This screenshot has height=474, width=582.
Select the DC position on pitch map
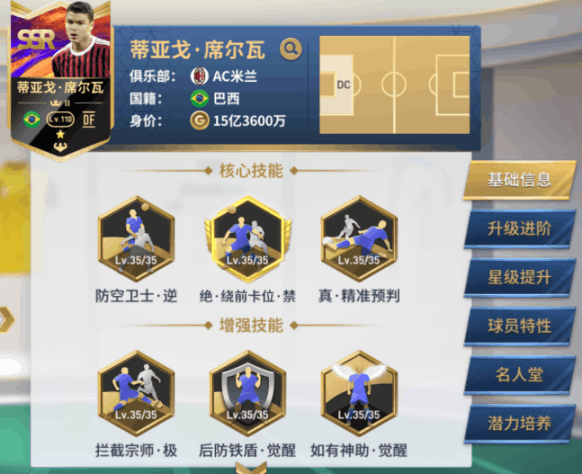(x=343, y=85)
